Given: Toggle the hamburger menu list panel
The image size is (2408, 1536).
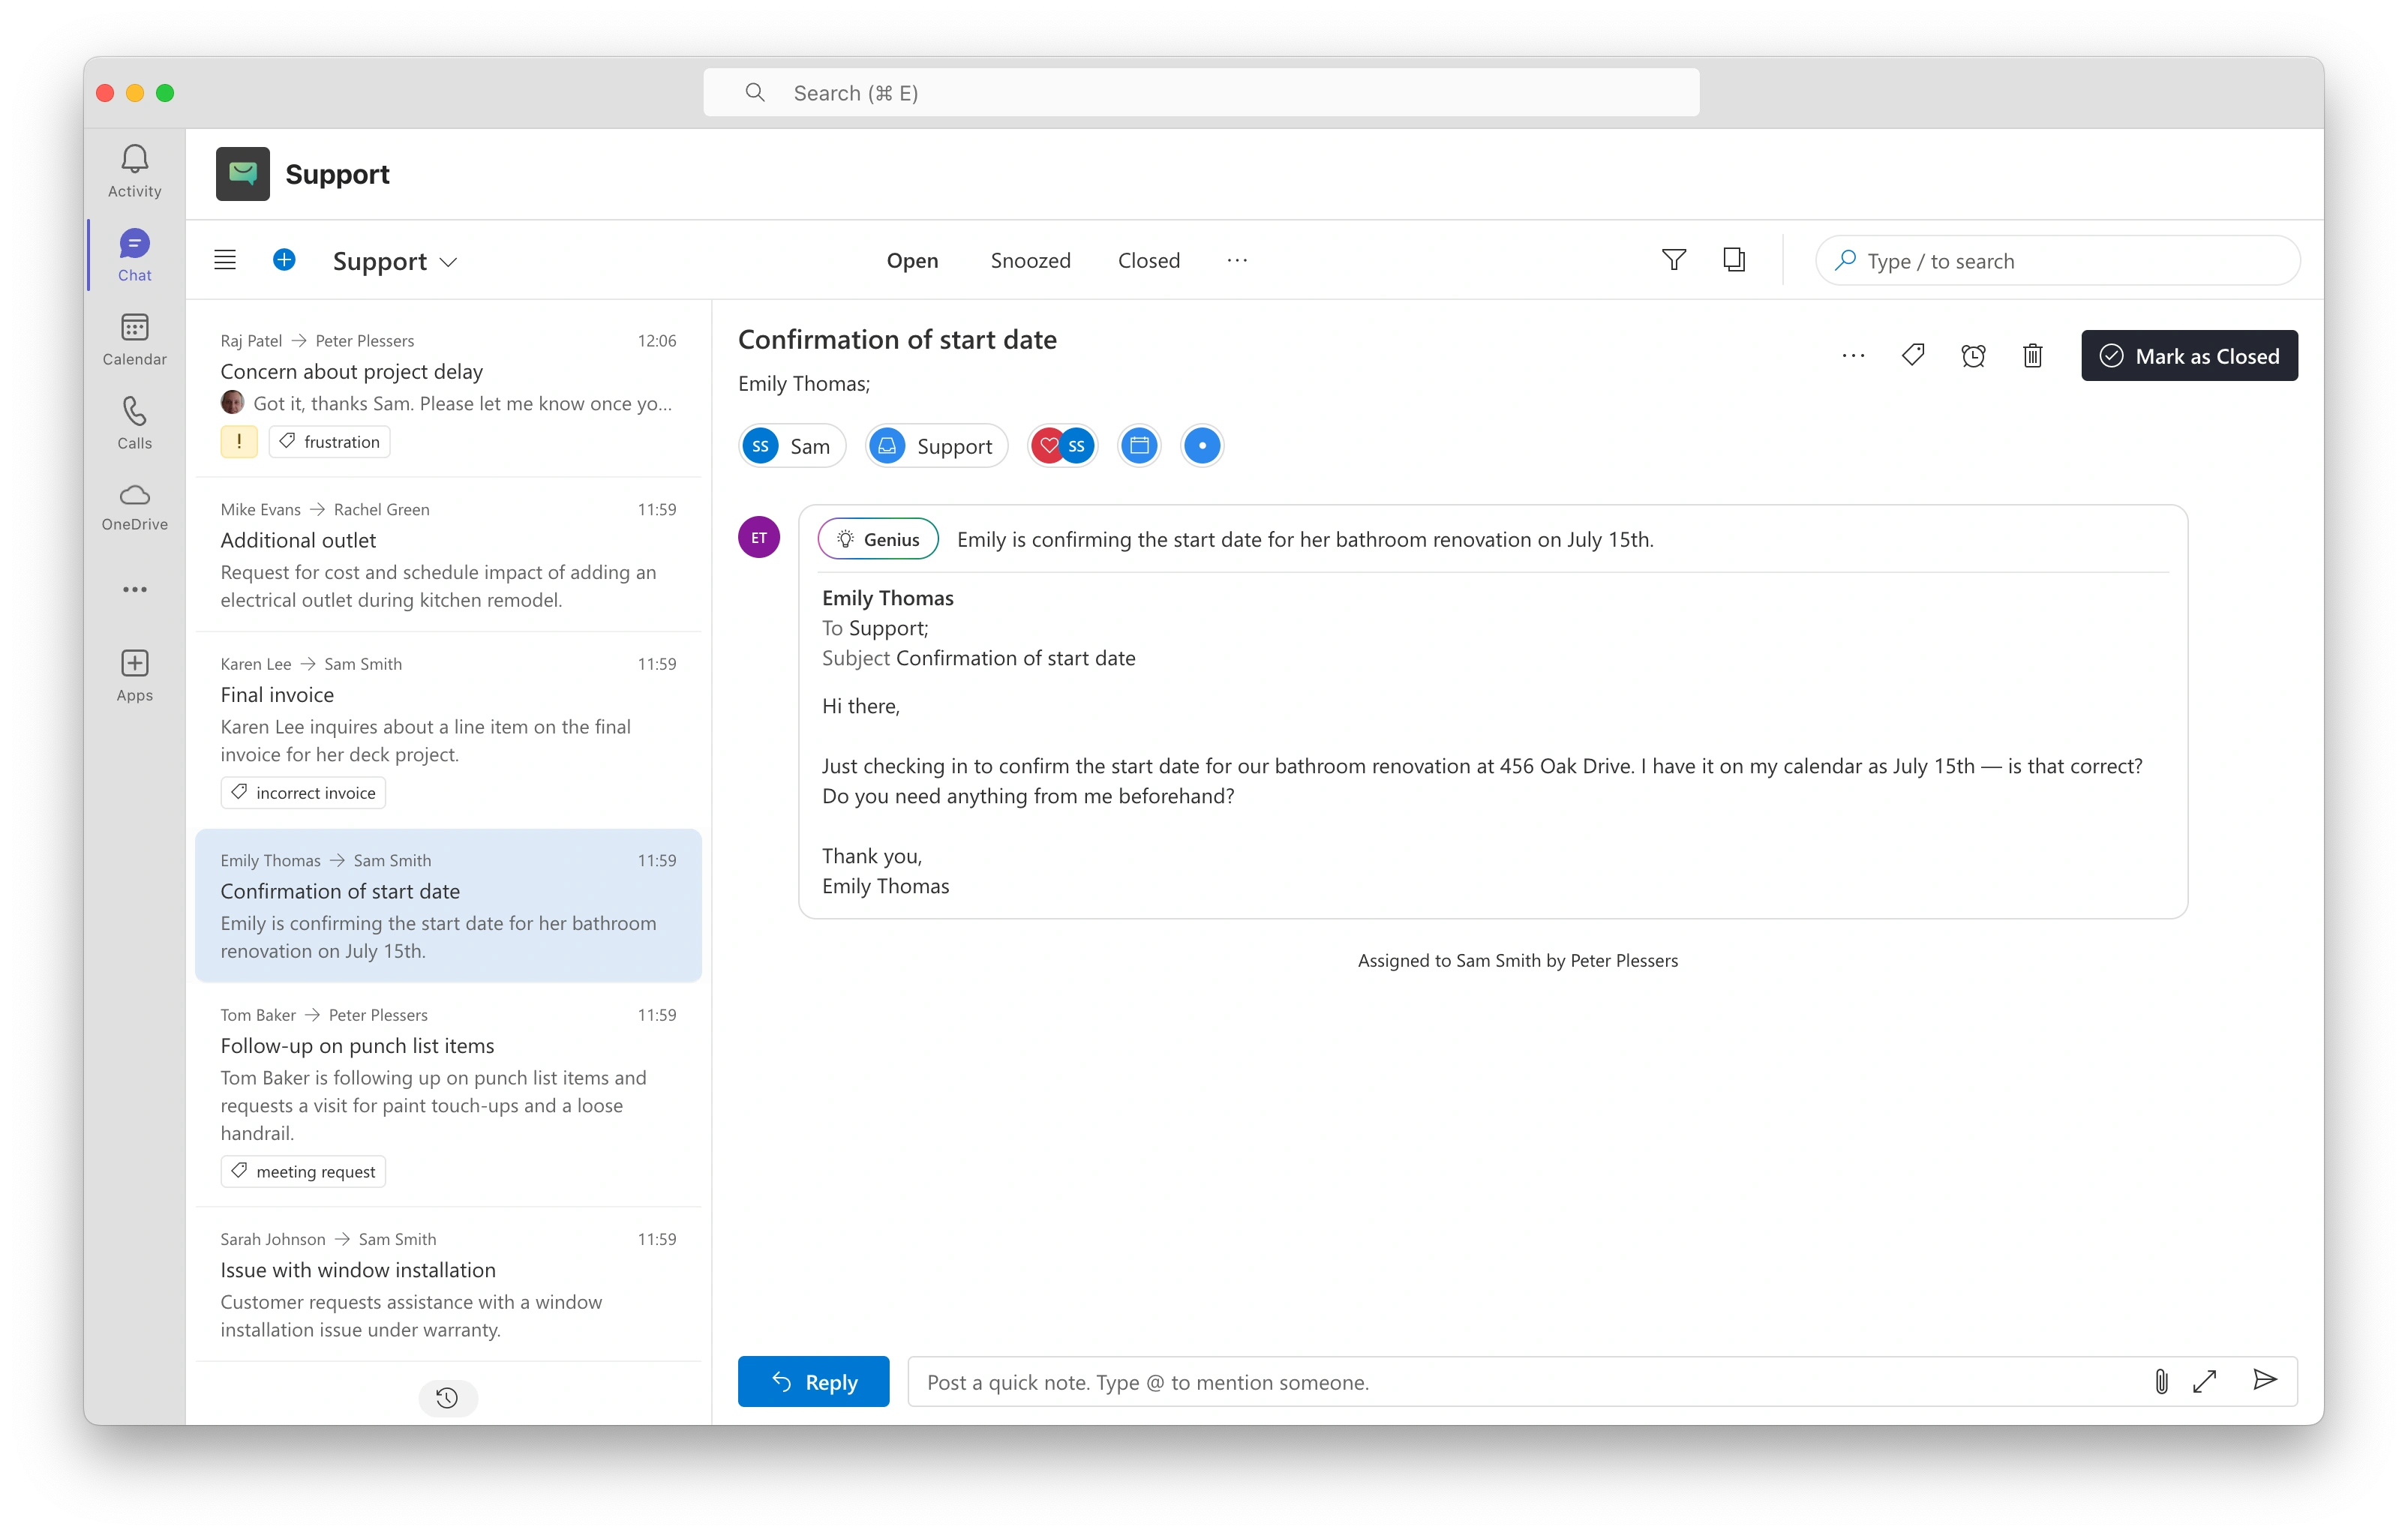Looking at the screenshot, I should 225,260.
